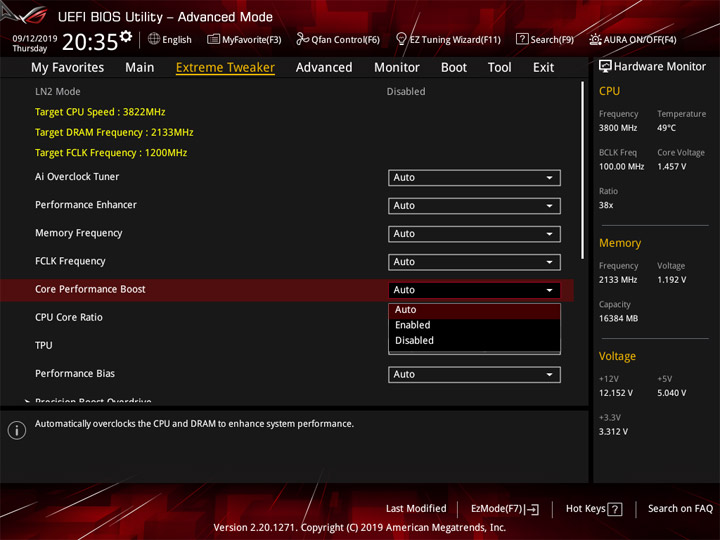The image size is (720, 540).
Task: Click Search on FAQ
Action: (x=680, y=509)
